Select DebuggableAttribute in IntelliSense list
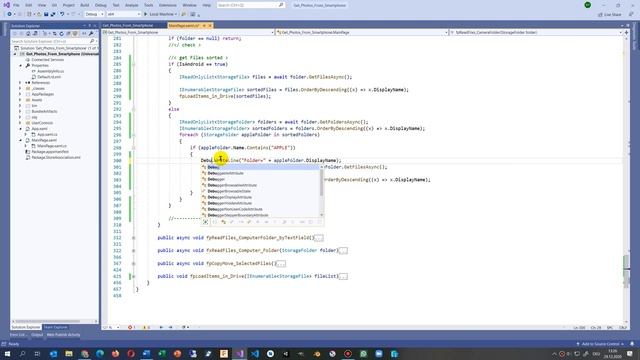The height and width of the screenshot is (360, 640). (x=225, y=173)
